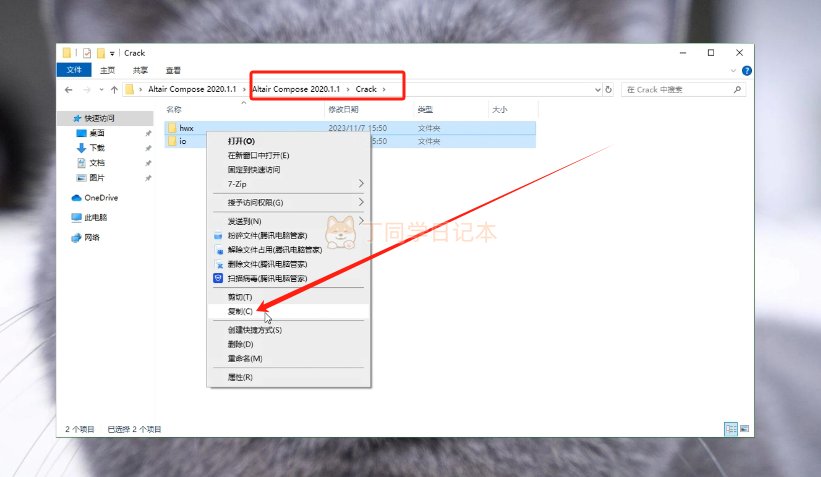Go to 下载 in sidebar
The width and height of the screenshot is (821, 477).
coord(97,148)
